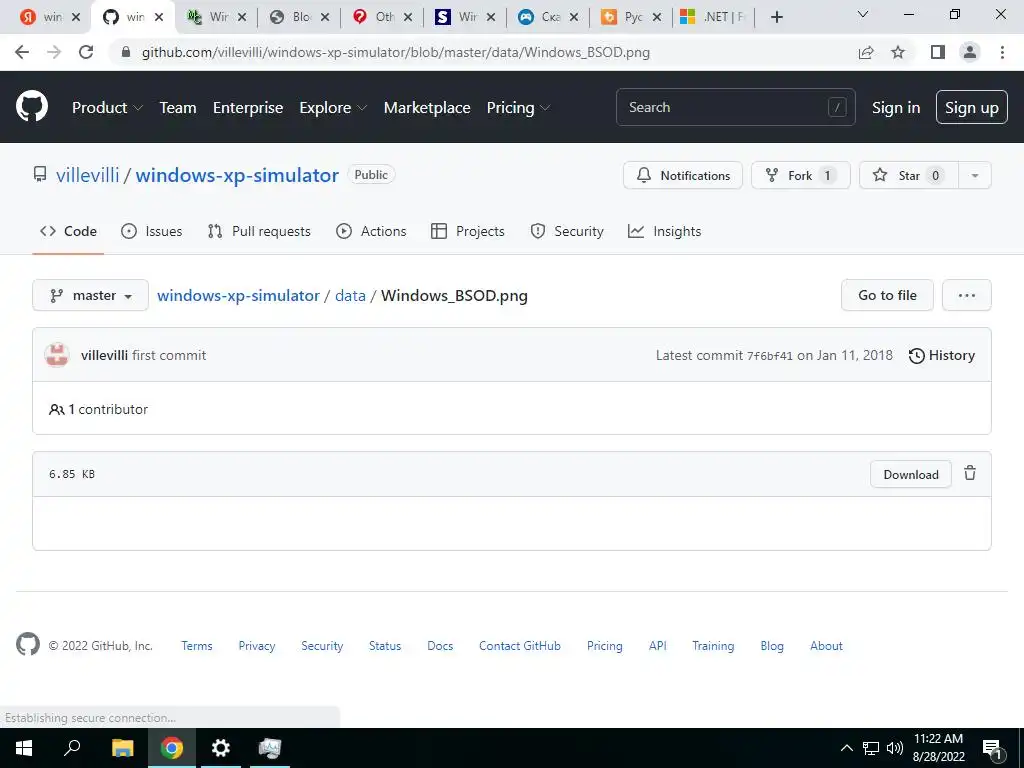Expand the Explore dropdown menu
This screenshot has width=1024, height=768.
pos(333,108)
